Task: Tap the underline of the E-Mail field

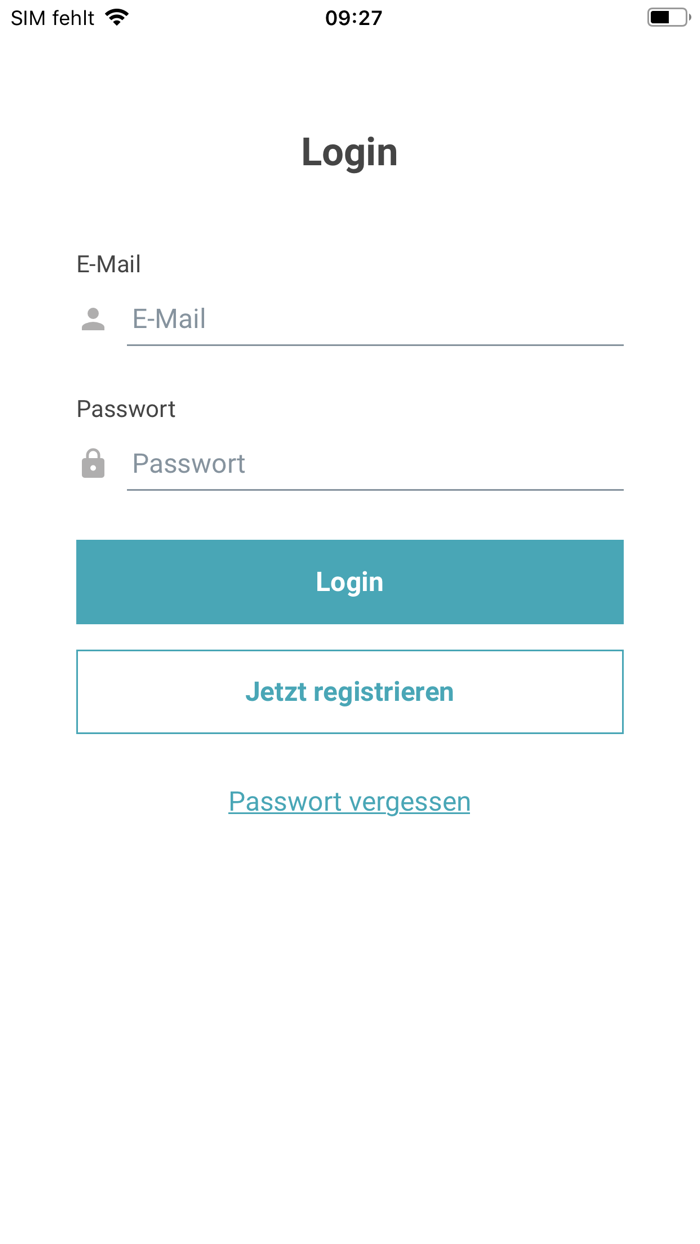Action: click(375, 345)
